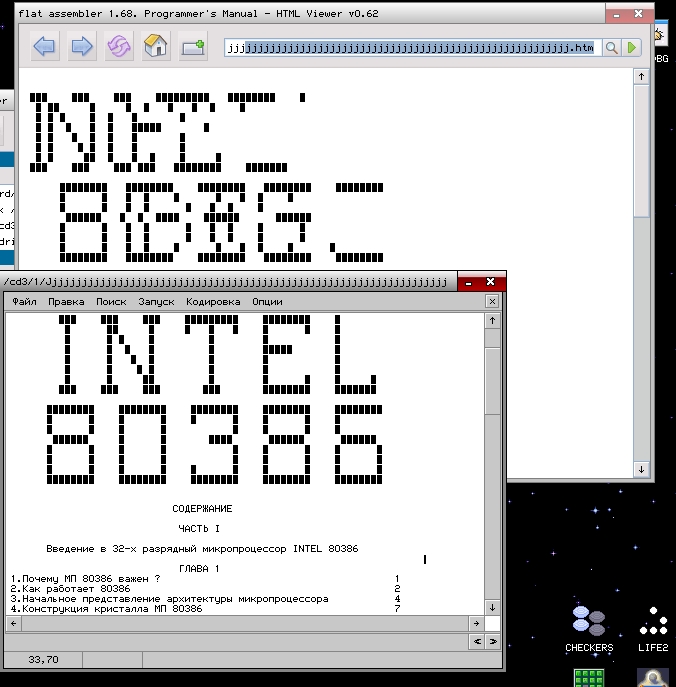Click the Back arrow in HTML Viewer
Viewport: 676px width, 687px height.
45,47
